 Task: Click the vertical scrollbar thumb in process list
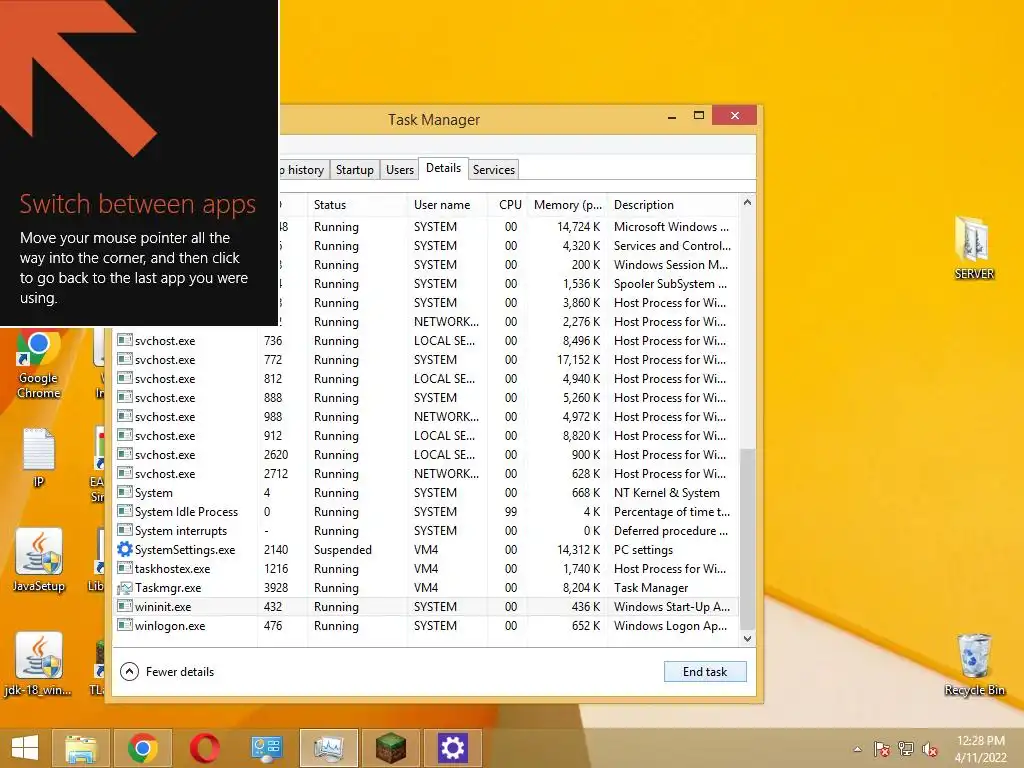pos(747,539)
